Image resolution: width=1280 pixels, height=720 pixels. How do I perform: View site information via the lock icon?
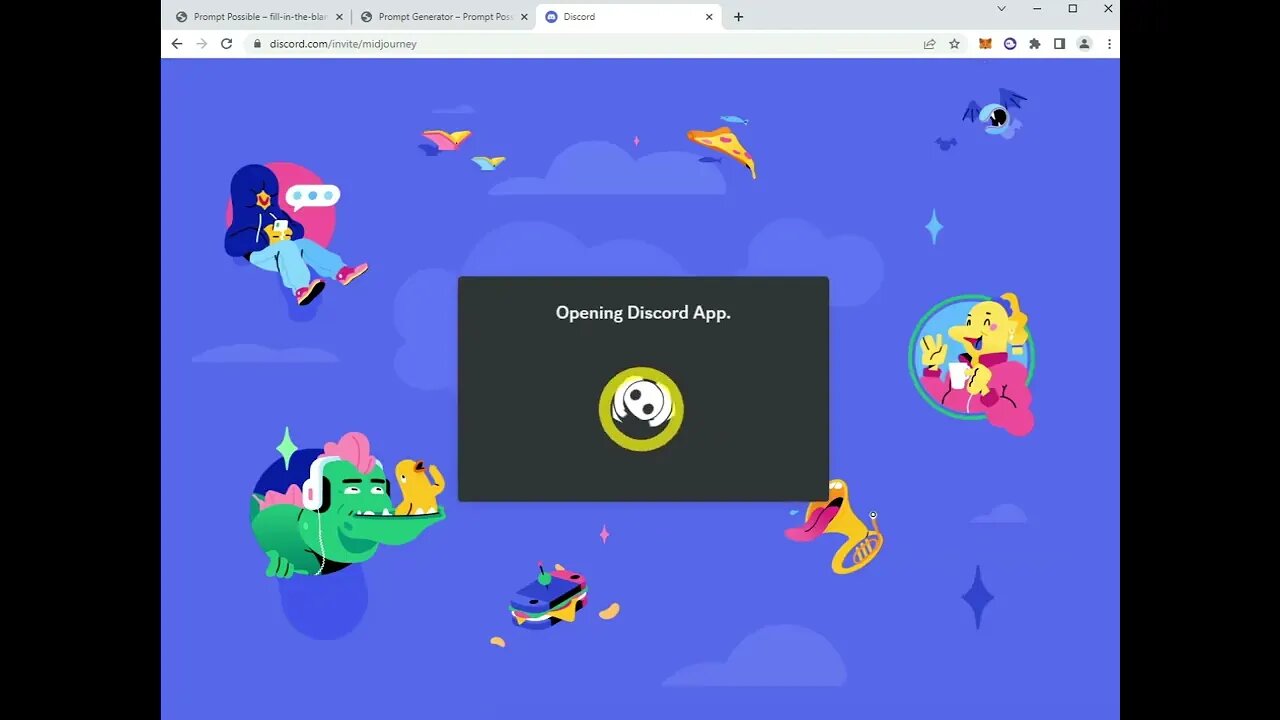click(x=257, y=44)
